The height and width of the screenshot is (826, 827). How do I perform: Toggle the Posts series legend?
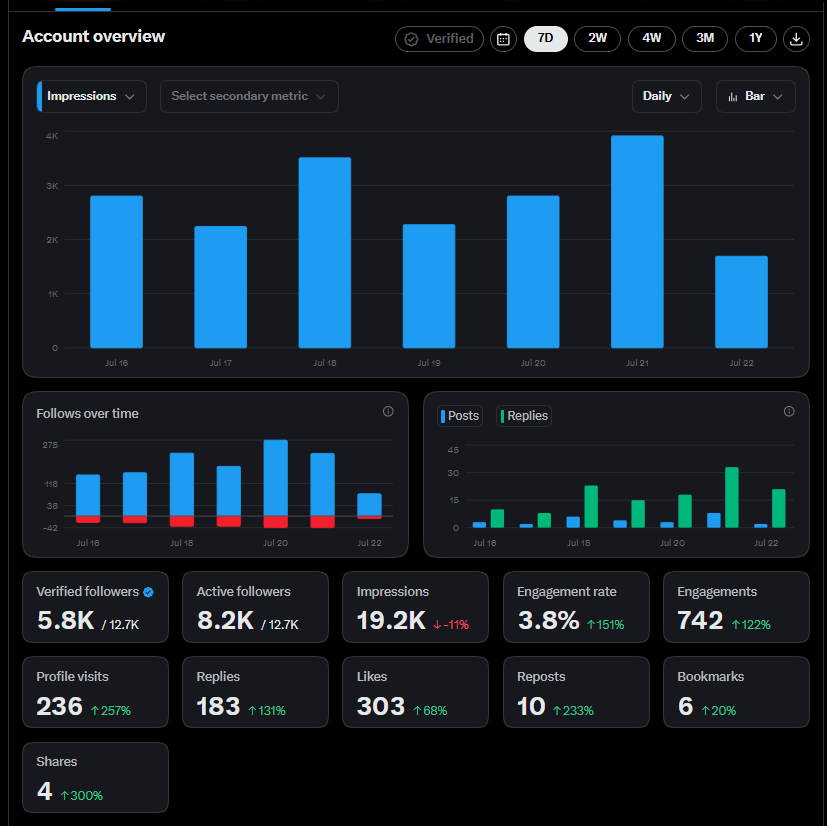(460, 416)
